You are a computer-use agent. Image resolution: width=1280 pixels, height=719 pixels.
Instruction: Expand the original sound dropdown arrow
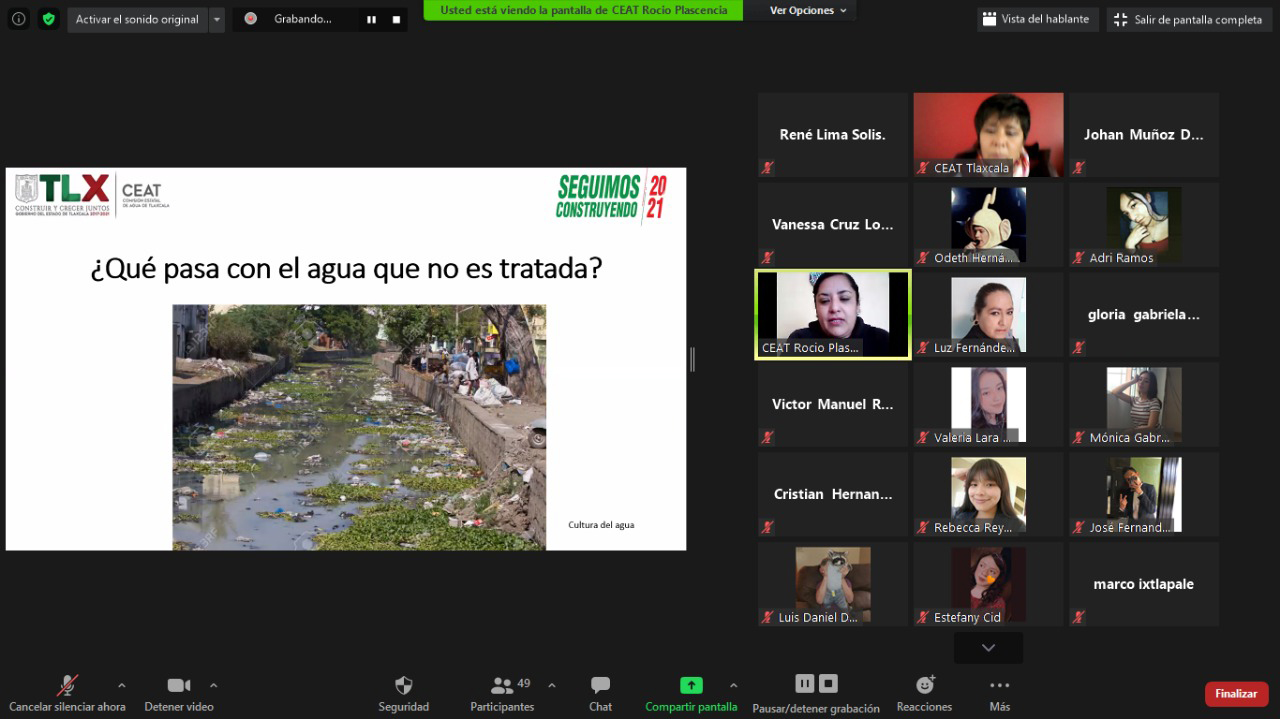point(217,19)
